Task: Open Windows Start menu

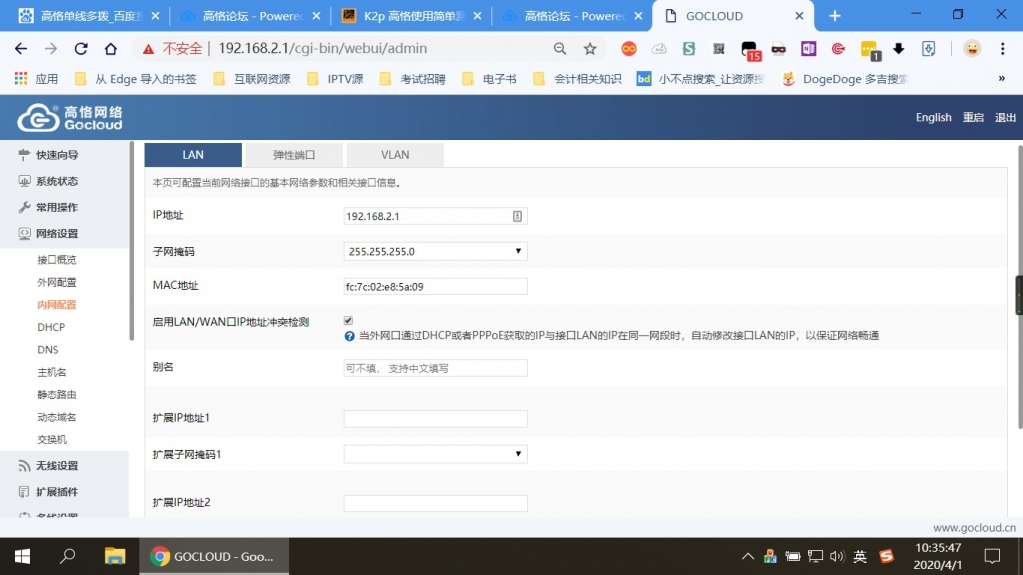Action: click(21, 556)
